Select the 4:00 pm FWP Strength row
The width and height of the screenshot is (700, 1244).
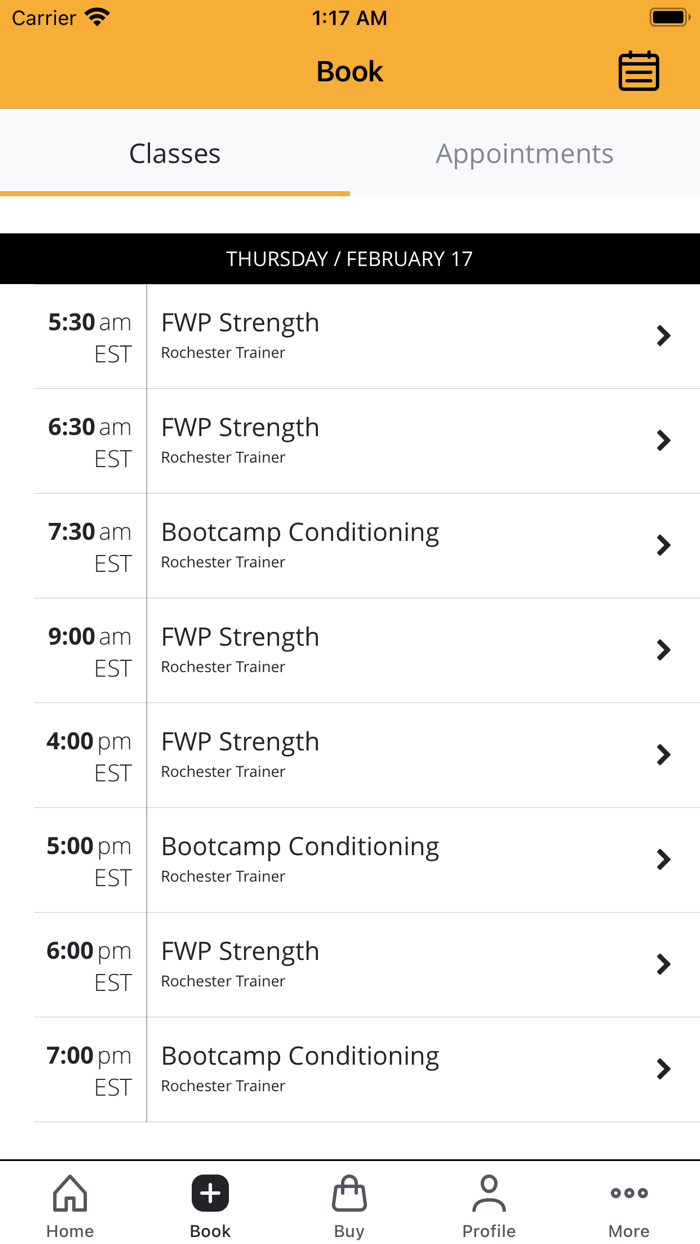click(x=350, y=754)
